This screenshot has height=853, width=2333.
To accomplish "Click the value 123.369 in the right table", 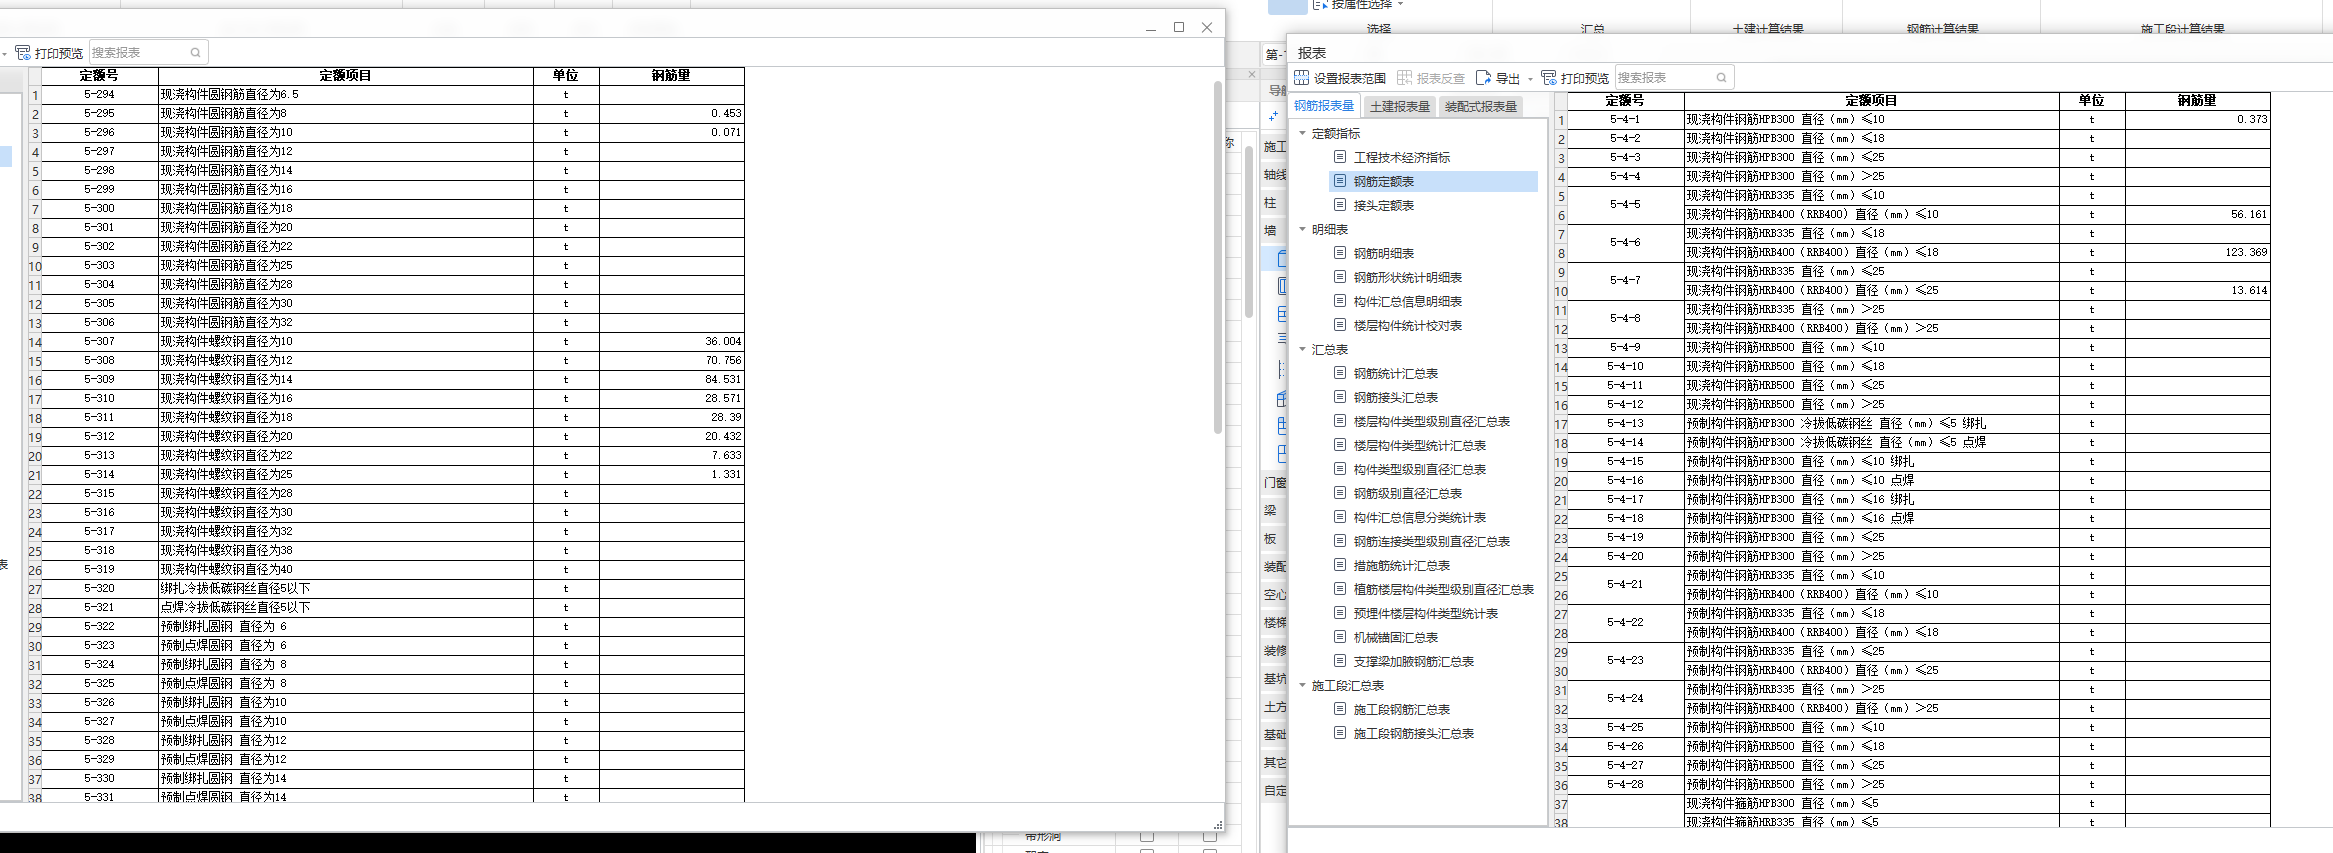I will 2246,253.
